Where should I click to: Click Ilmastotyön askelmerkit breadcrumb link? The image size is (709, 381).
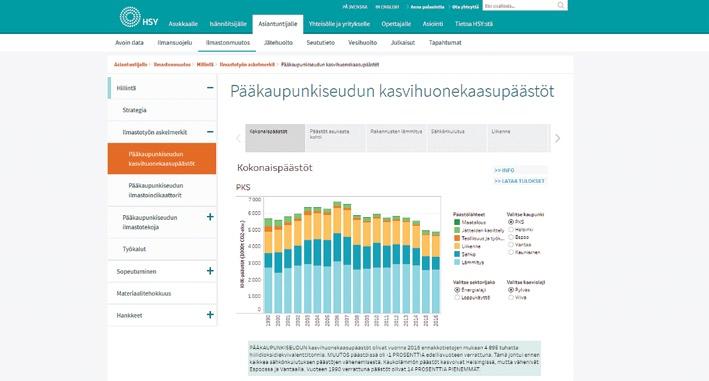coord(247,65)
